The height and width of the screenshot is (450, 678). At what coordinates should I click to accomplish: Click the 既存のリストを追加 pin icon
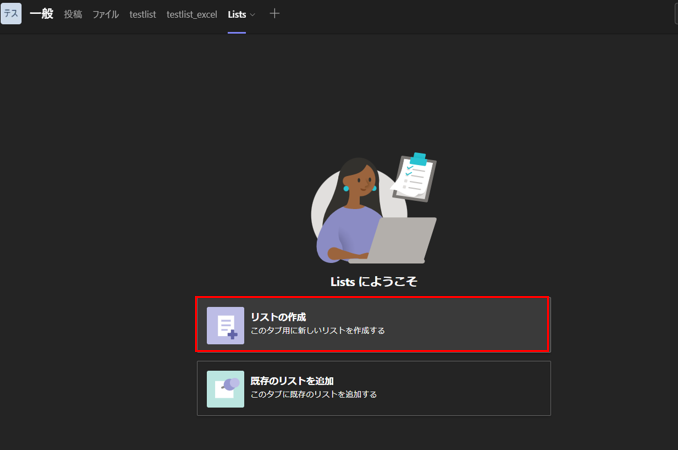pyautogui.click(x=225, y=389)
